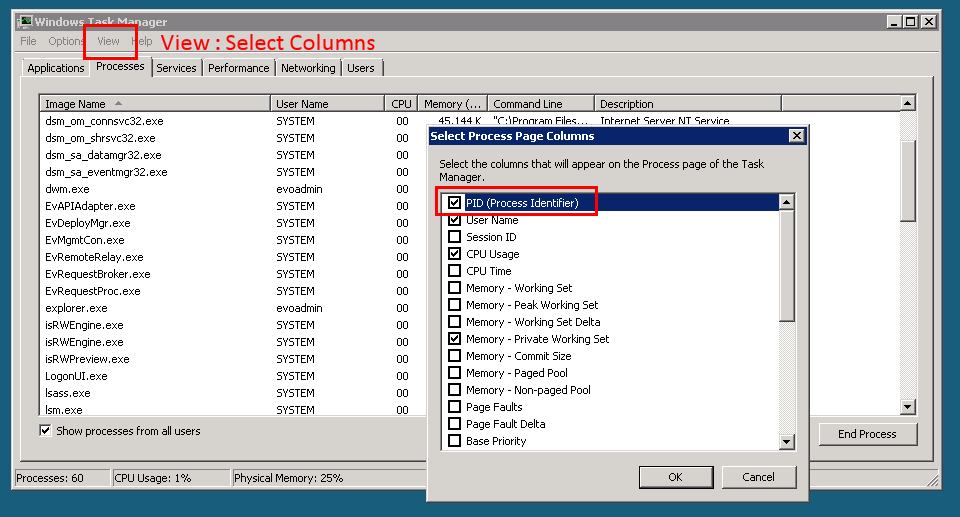The height and width of the screenshot is (517, 960).
Task: Toggle Show processes from all users
Action: click(45, 431)
